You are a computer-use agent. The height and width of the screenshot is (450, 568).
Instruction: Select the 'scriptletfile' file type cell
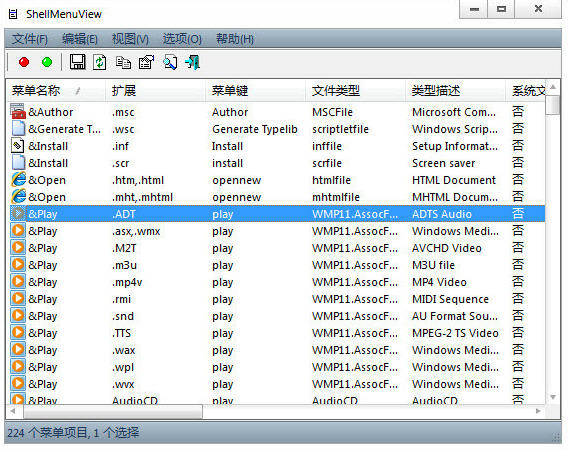(340, 129)
